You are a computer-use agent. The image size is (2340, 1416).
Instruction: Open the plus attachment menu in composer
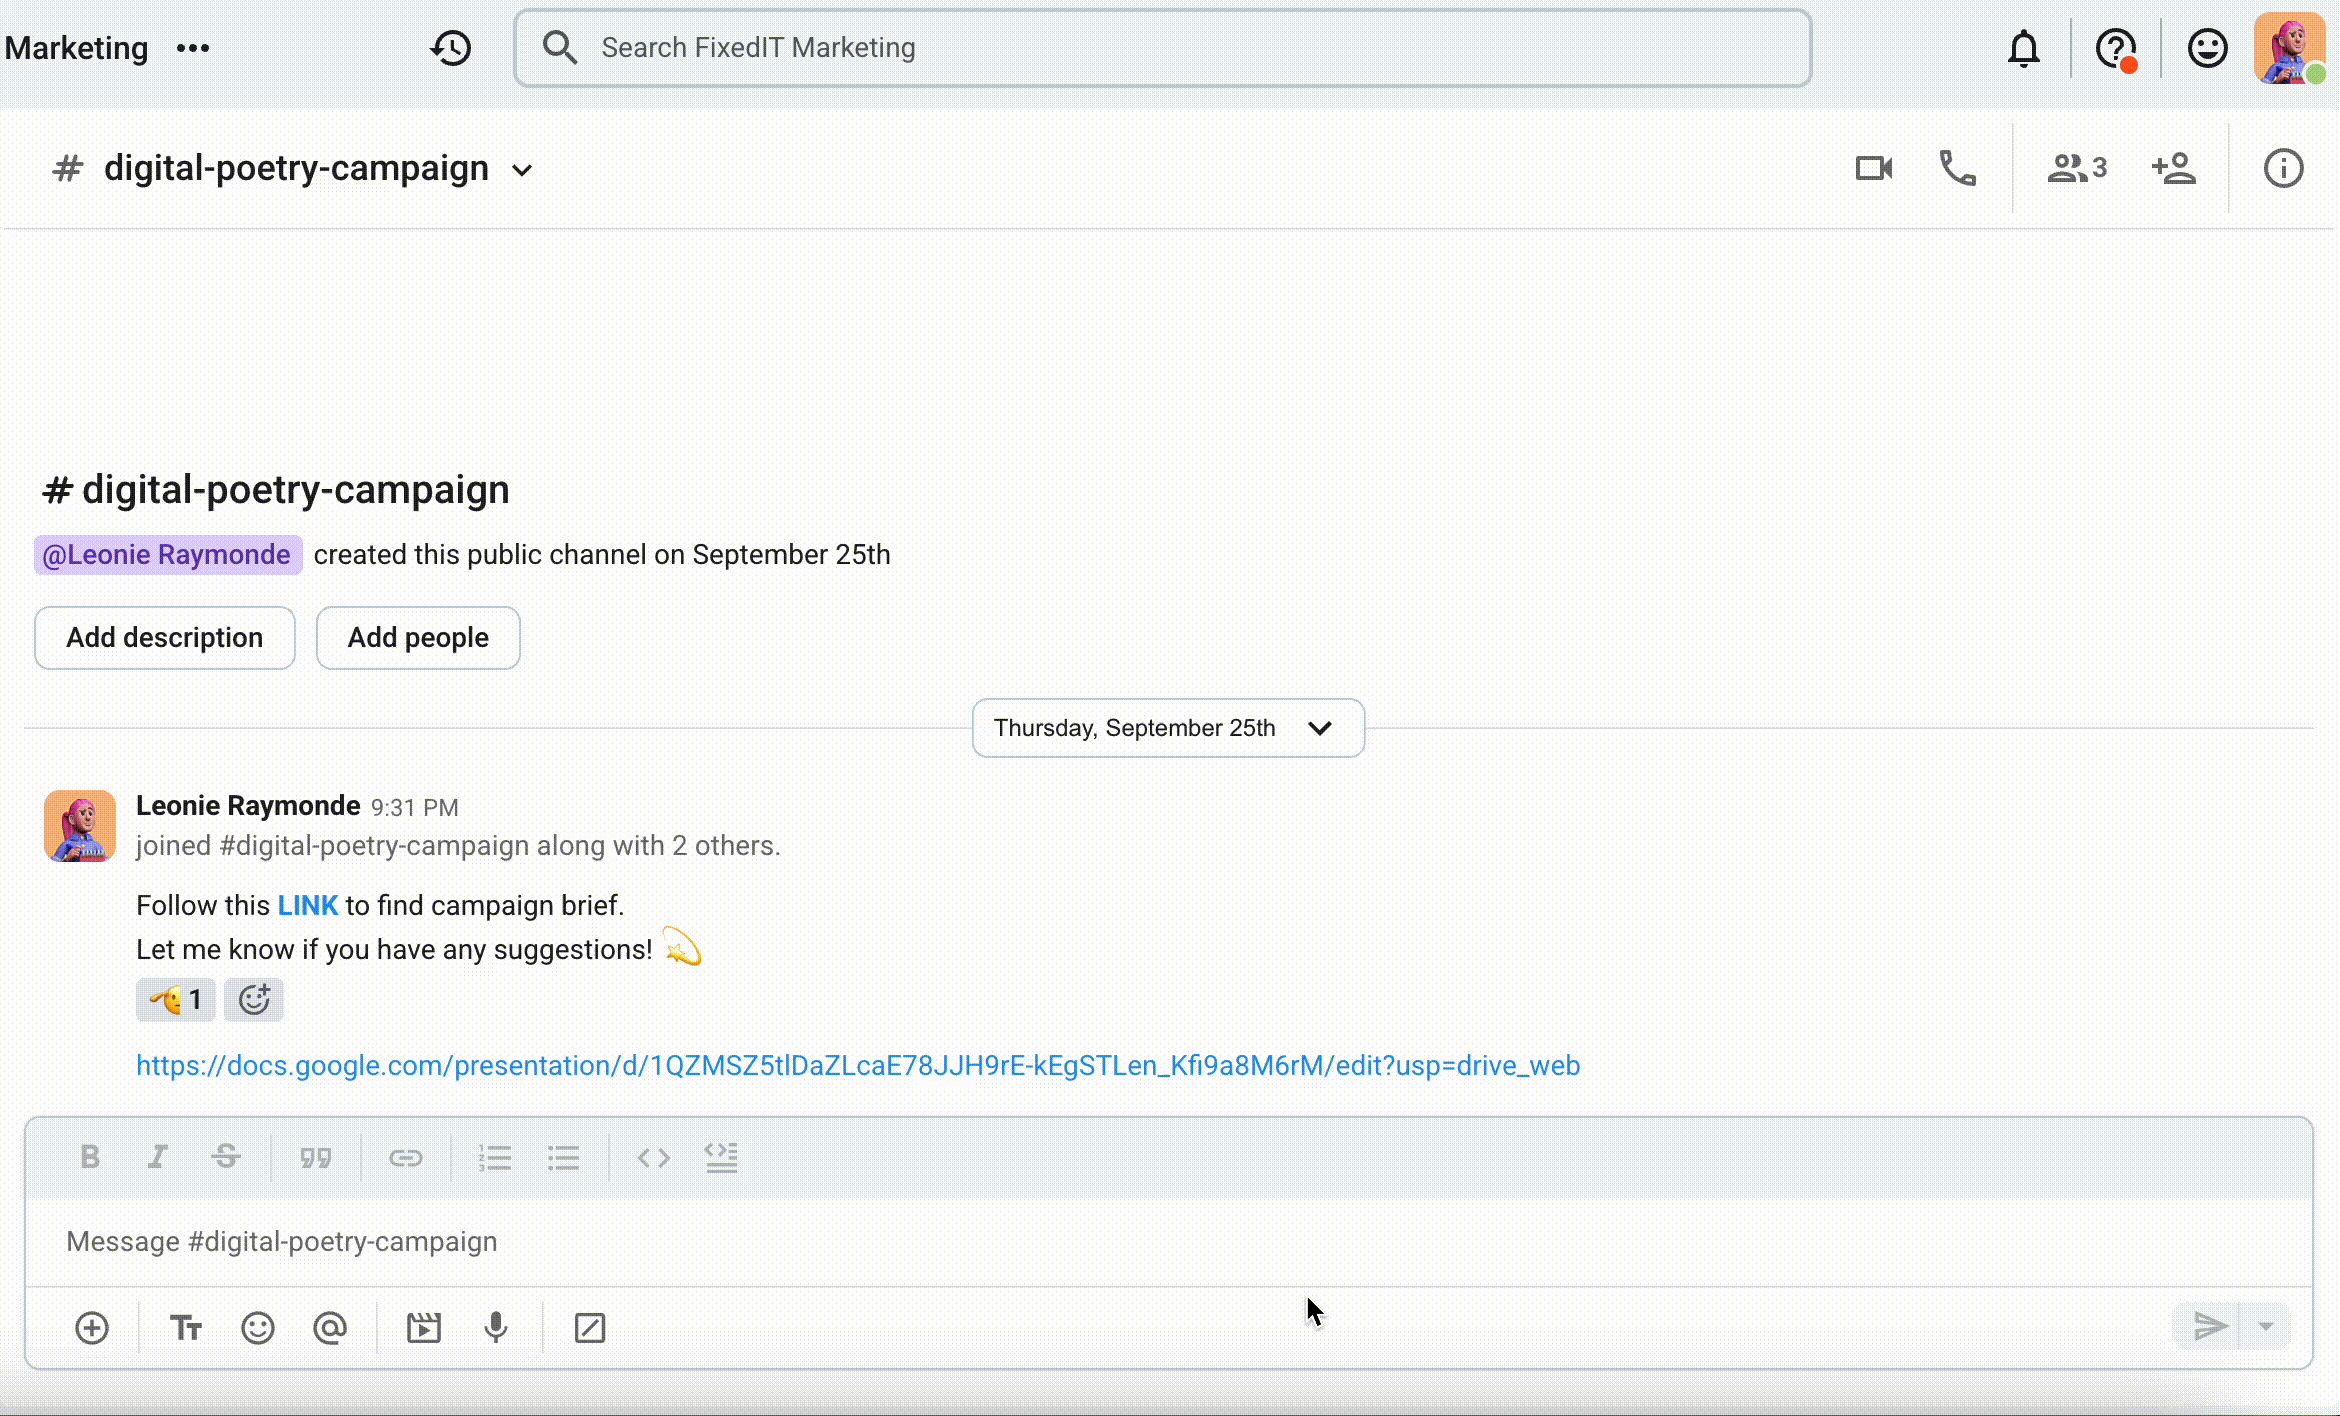92,1328
